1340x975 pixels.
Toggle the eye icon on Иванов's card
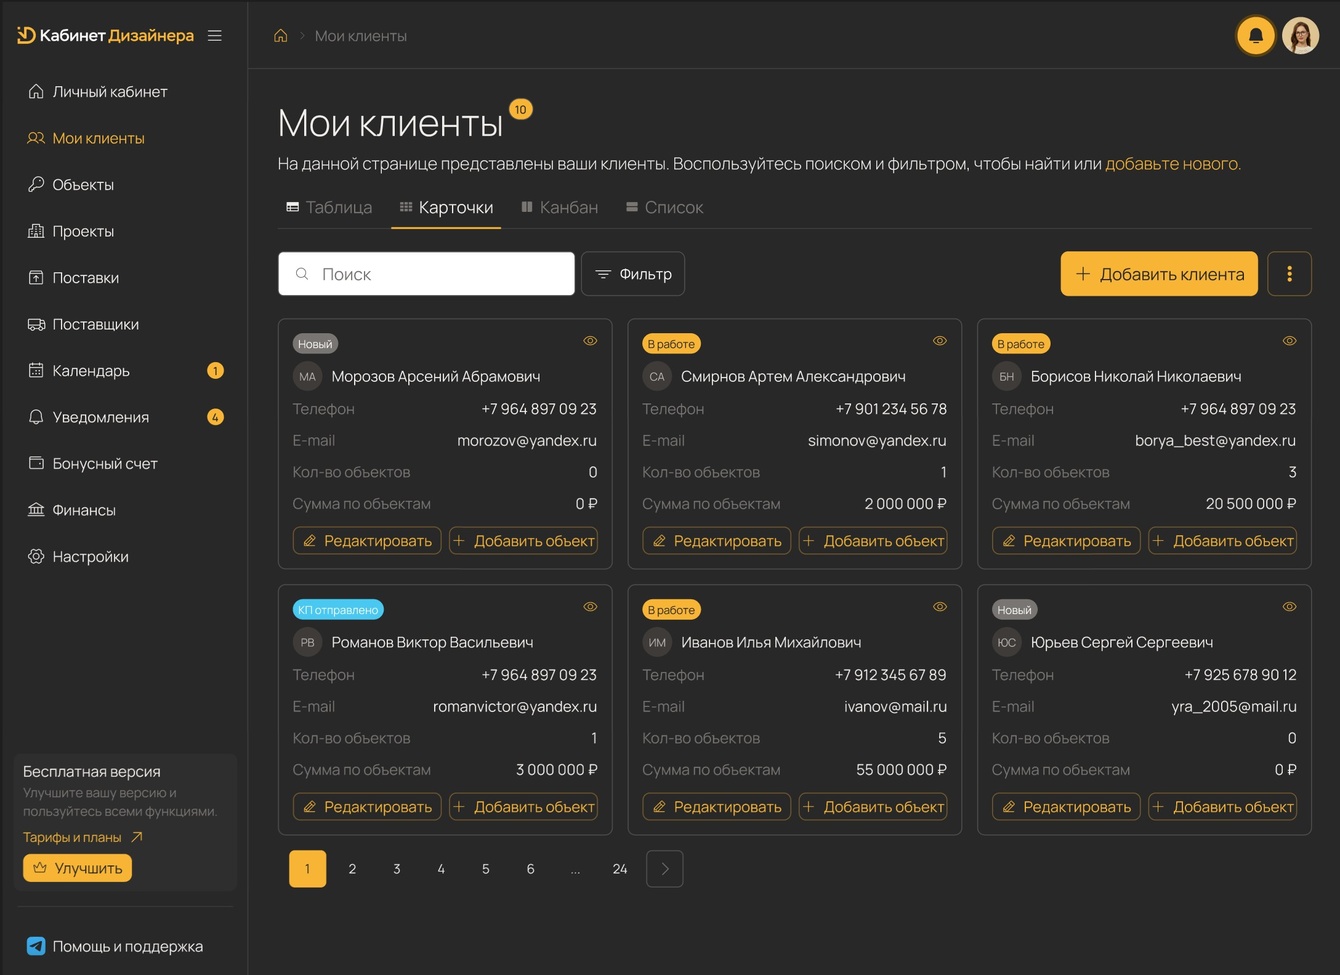pyautogui.click(x=940, y=607)
